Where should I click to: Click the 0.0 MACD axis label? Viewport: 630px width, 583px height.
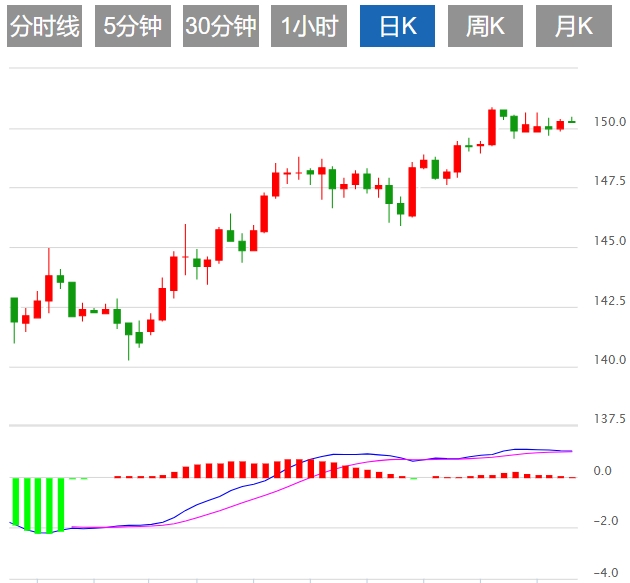click(x=605, y=470)
